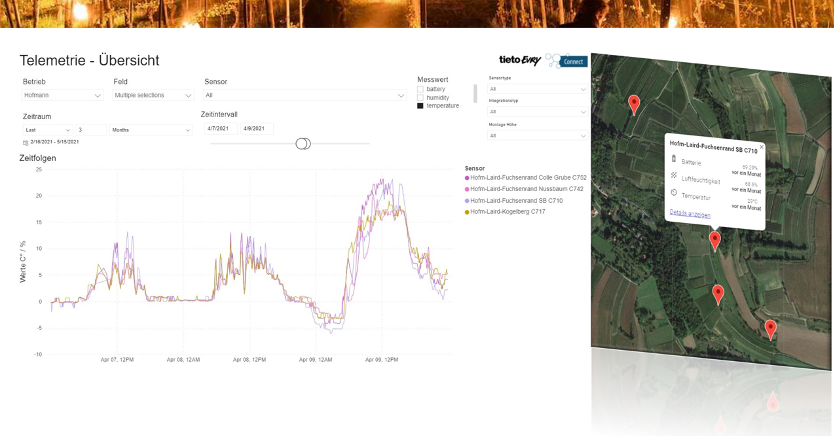Screen dimensions: 834x436
Task: Click the battery icon in the sensor popup
Action: (674, 159)
